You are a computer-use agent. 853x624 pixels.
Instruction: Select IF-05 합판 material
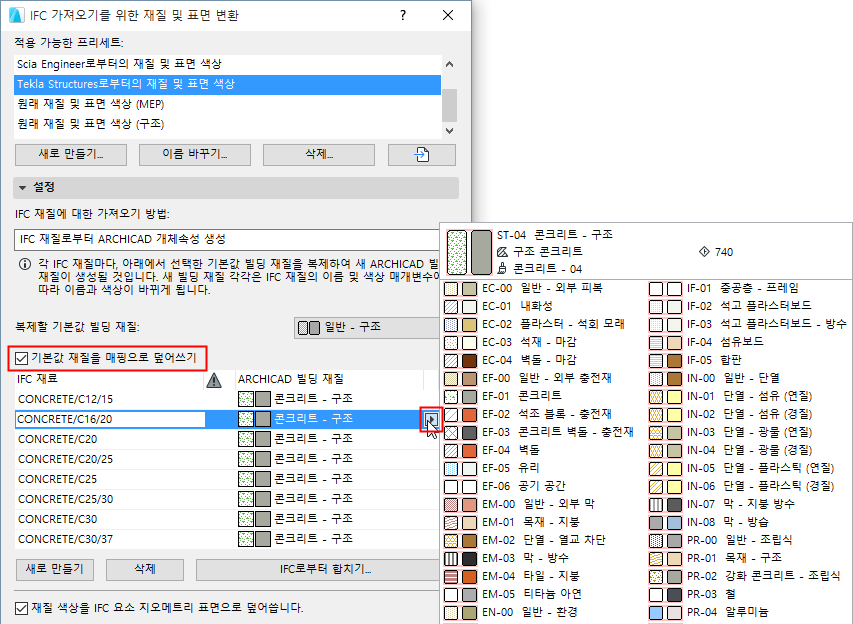coord(749,360)
